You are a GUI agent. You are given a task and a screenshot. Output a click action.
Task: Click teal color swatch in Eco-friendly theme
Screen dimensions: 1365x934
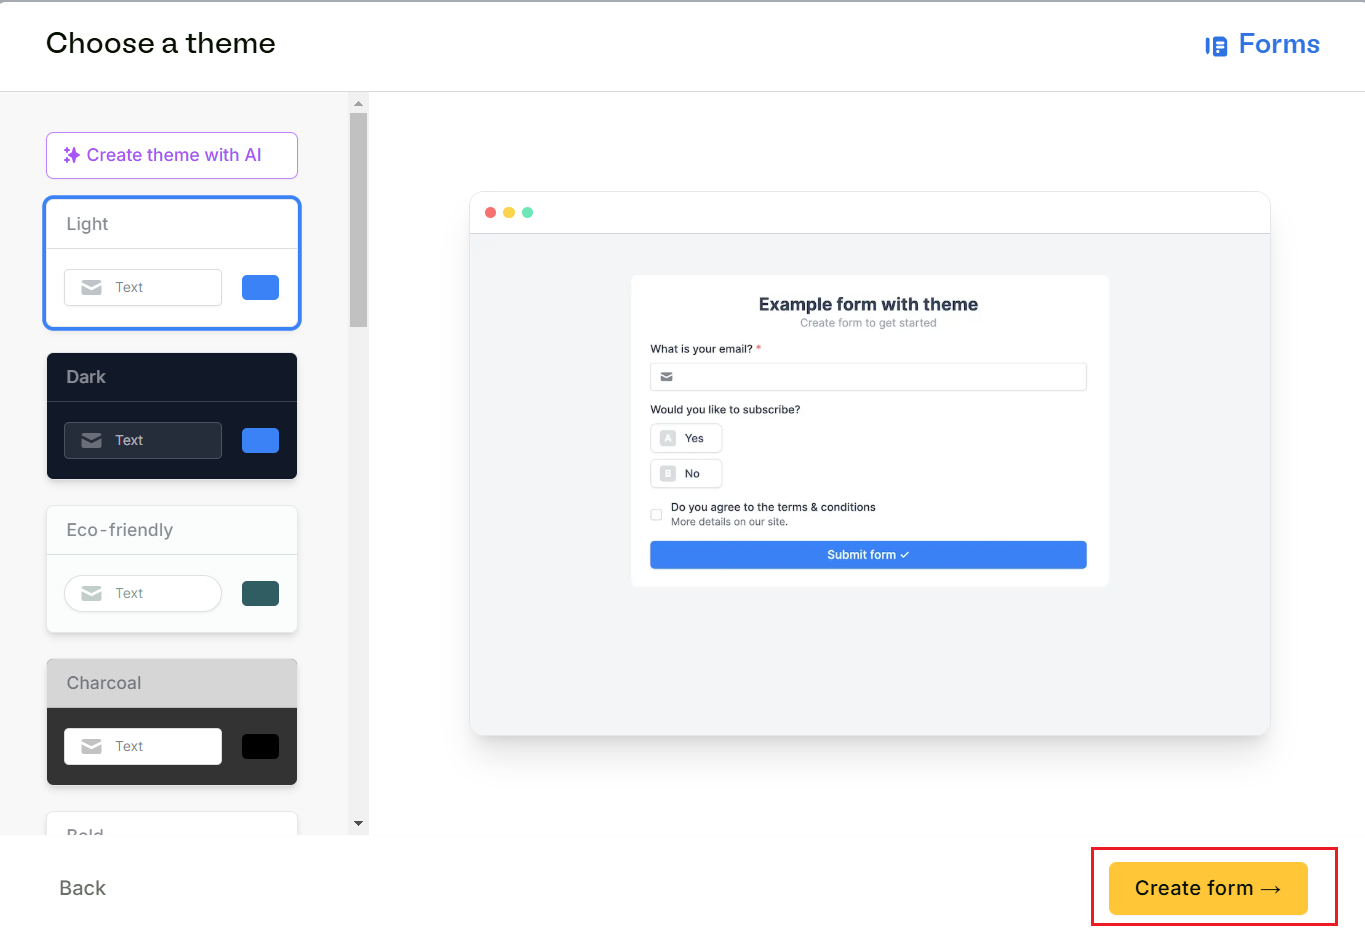click(260, 593)
